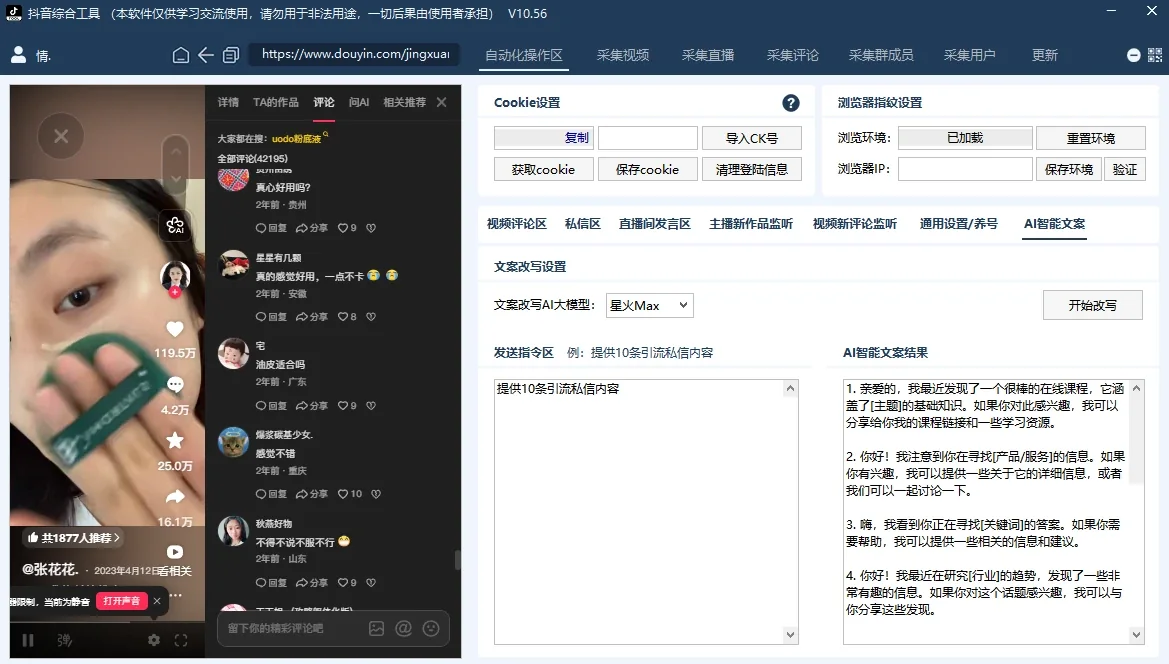
Task: Like the video with the heart icon
Action: (x=175, y=329)
